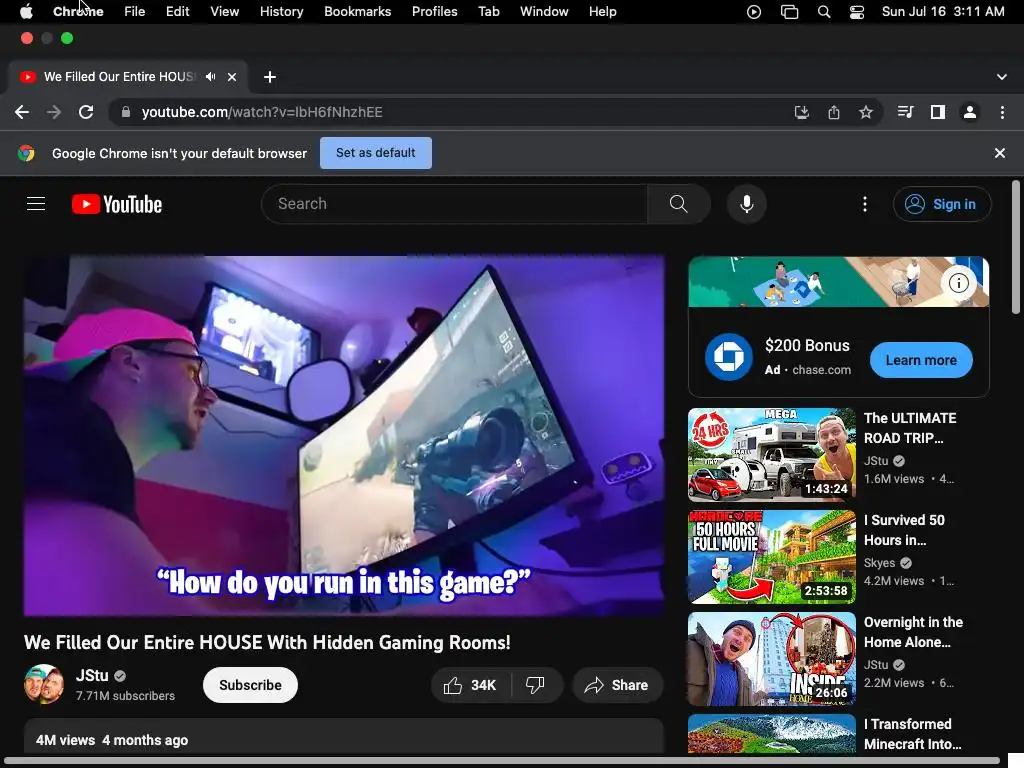Click the youtube.com URL in address bar
The image size is (1024, 768).
[x=262, y=112]
